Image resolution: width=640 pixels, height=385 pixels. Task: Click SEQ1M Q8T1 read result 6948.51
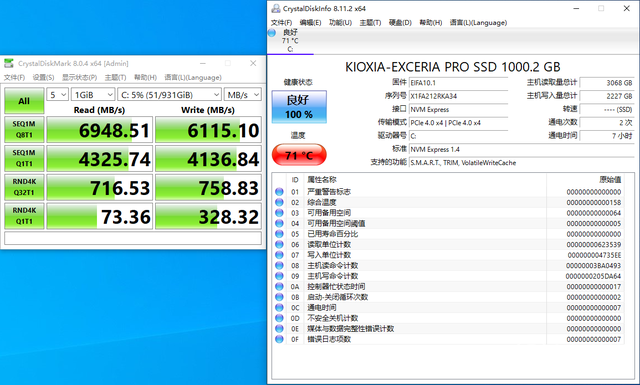(x=100, y=130)
